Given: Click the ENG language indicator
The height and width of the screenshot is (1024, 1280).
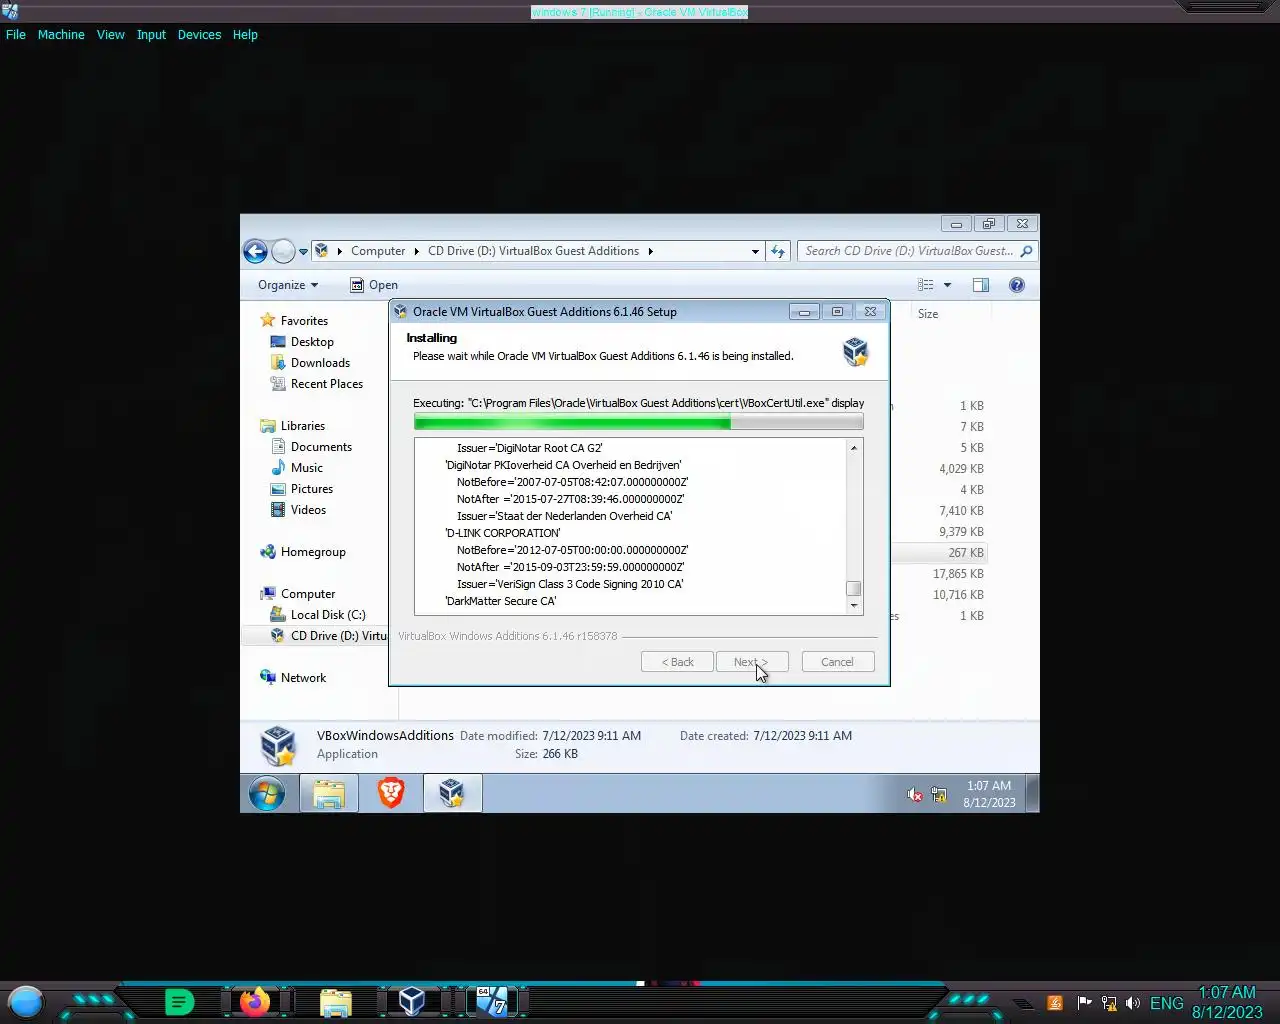Looking at the screenshot, I should 1166,1003.
